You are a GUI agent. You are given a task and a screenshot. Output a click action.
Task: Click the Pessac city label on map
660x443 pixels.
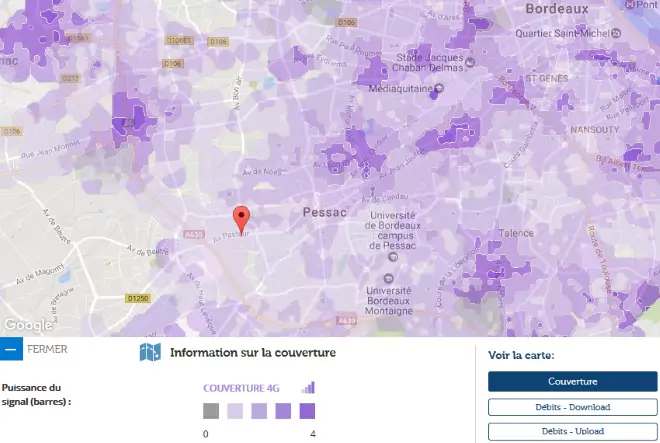[325, 212]
